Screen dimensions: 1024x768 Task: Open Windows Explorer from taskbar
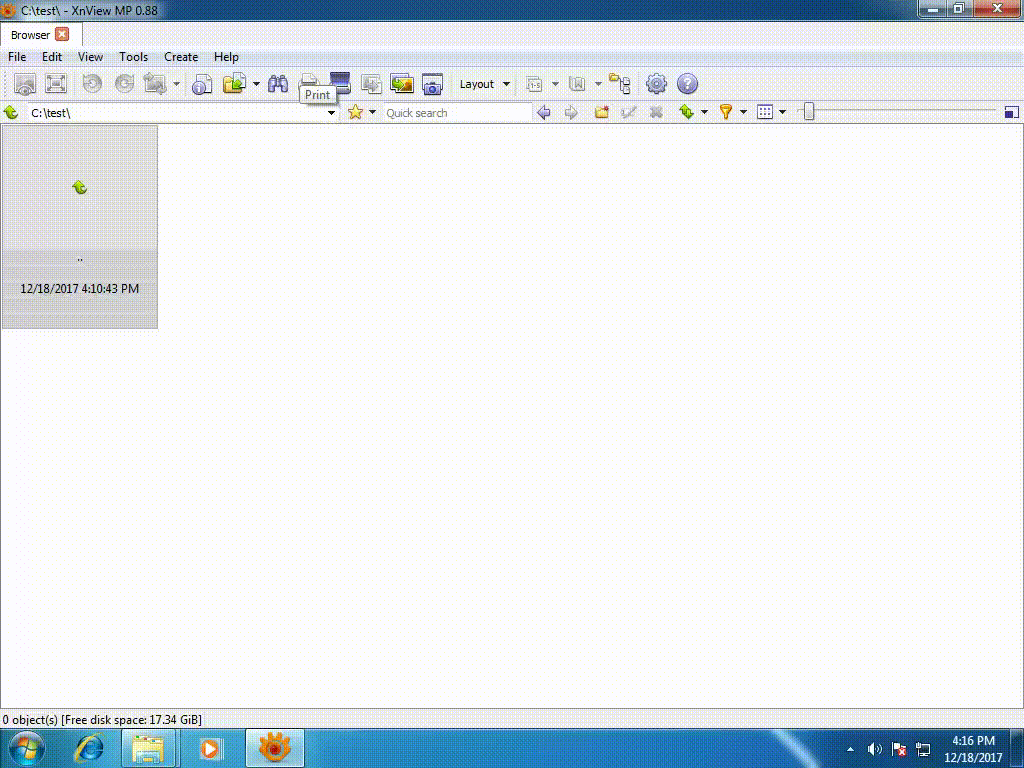[x=148, y=748]
